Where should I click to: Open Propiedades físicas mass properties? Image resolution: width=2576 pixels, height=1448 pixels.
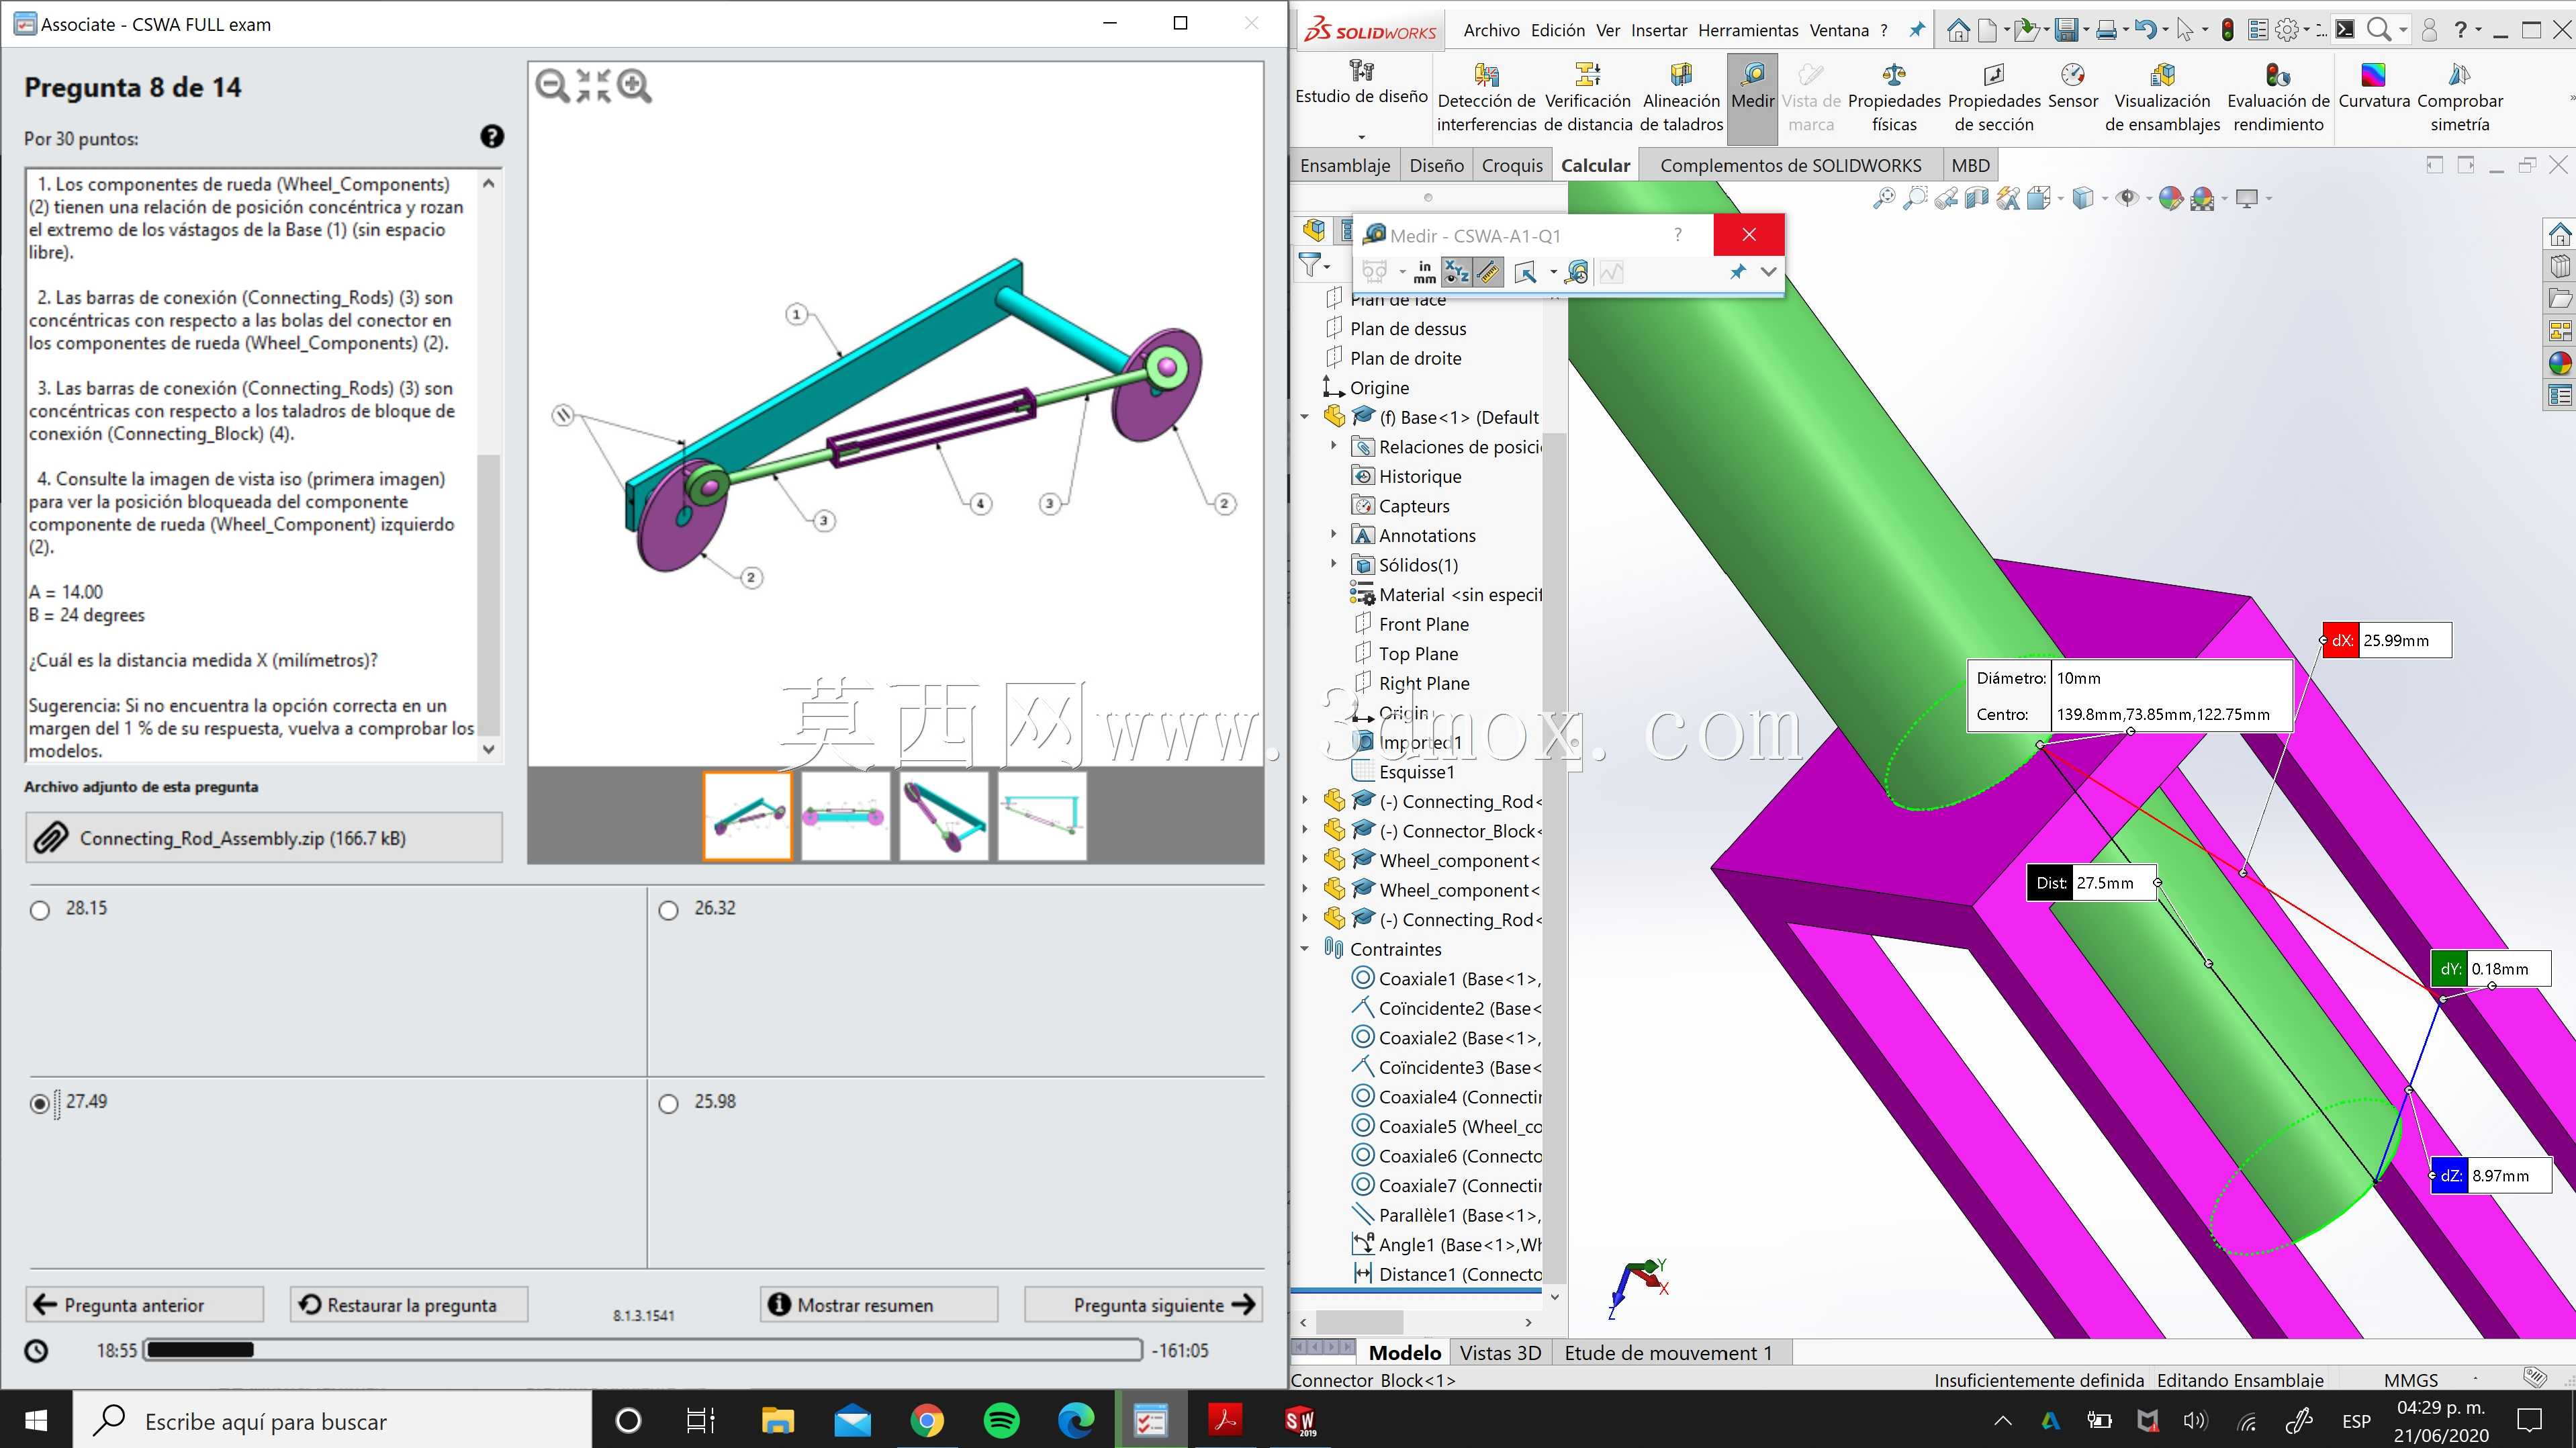click(x=1894, y=98)
